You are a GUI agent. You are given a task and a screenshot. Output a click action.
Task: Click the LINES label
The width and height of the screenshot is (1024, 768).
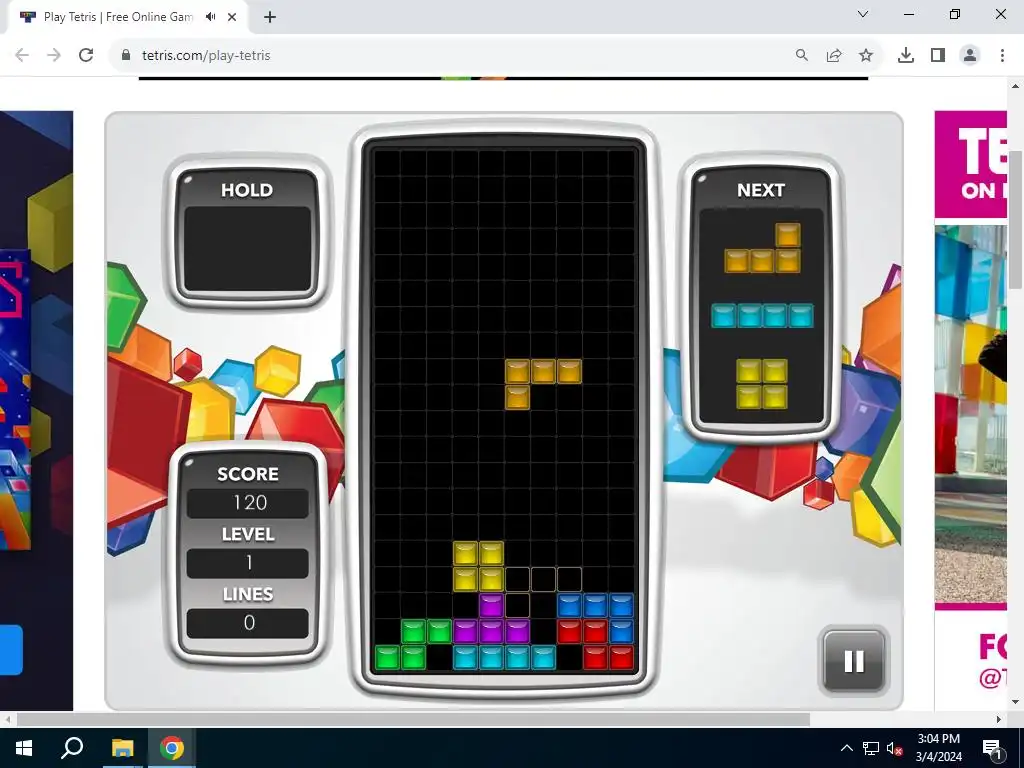[248, 594]
